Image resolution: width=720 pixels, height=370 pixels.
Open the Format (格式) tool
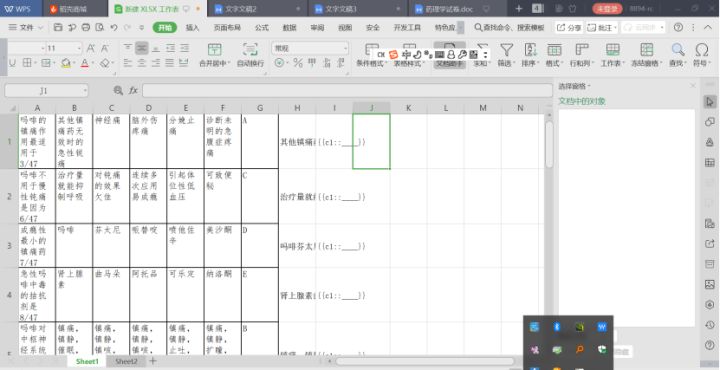click(554, 56)
